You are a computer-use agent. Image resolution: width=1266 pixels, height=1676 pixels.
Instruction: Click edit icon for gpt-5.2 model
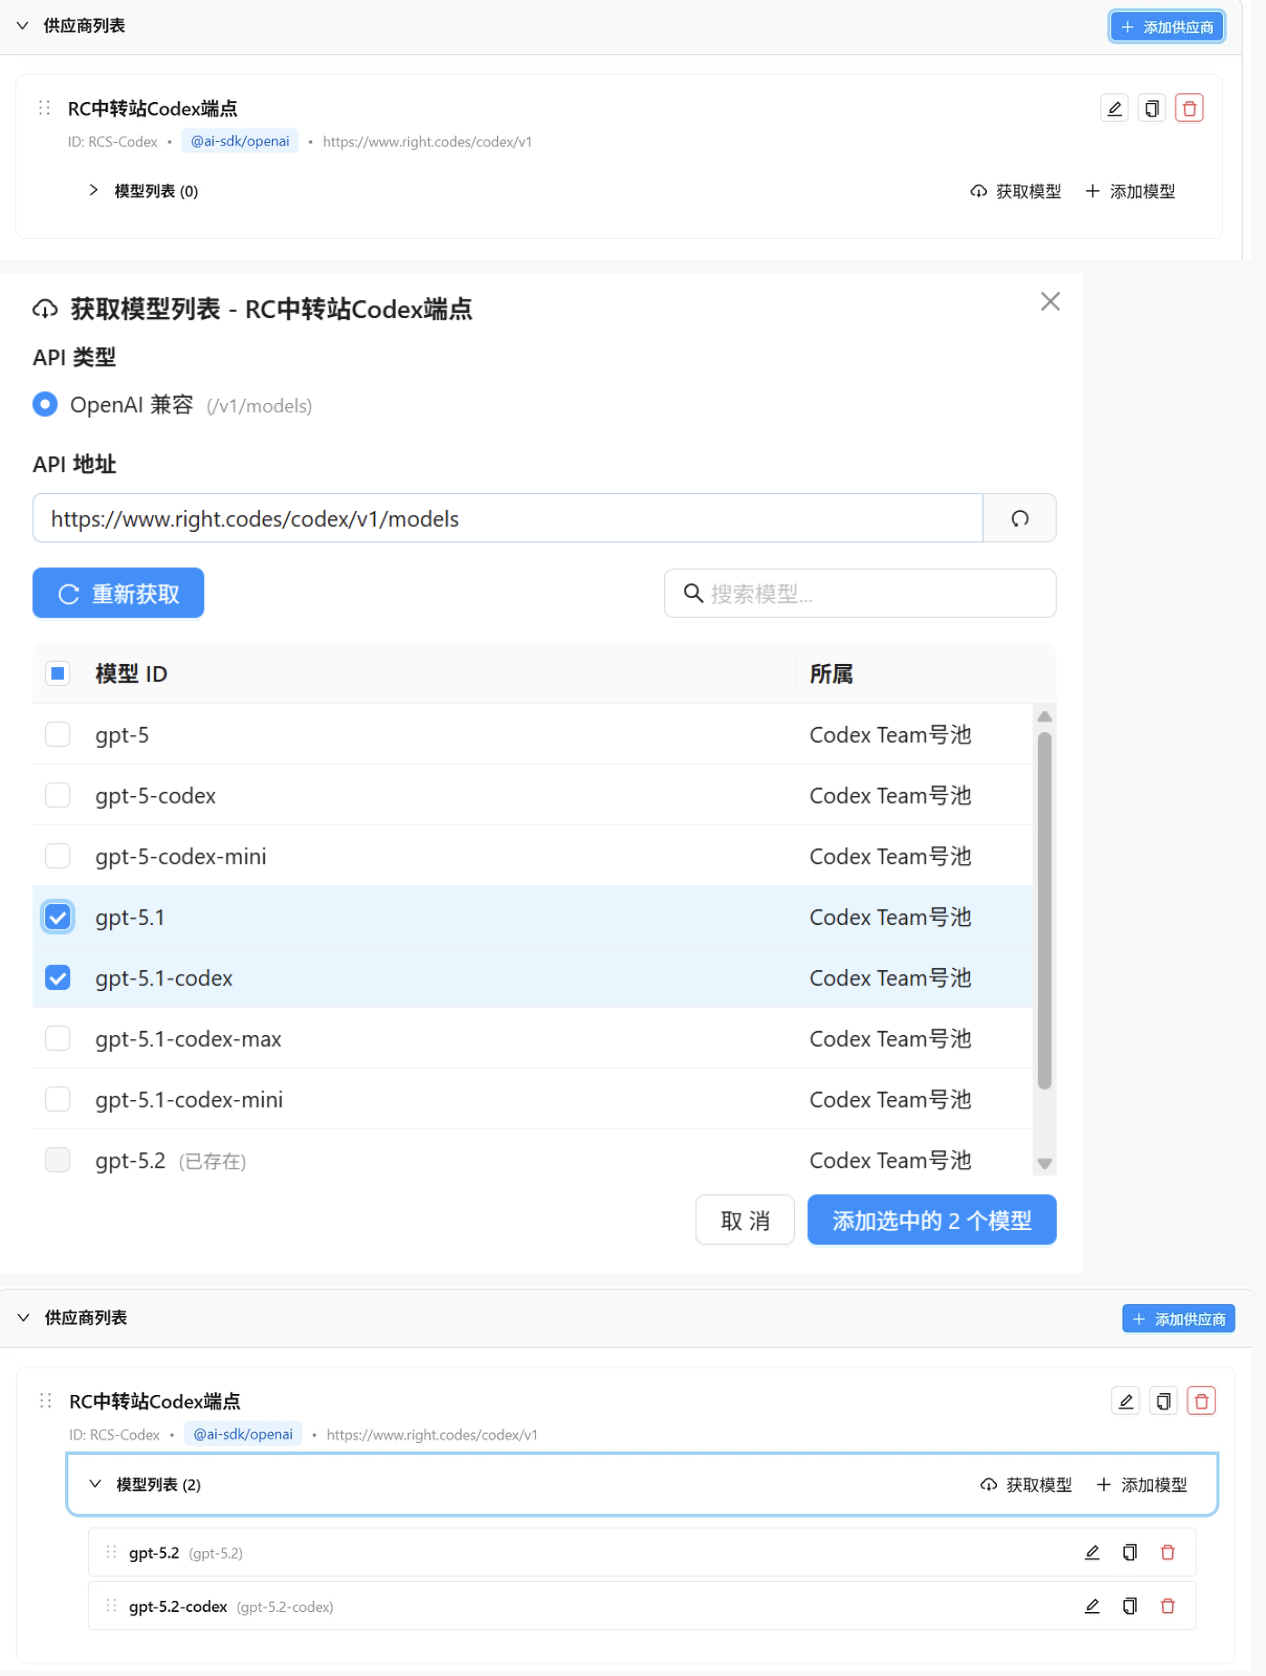point(1092,1552)
